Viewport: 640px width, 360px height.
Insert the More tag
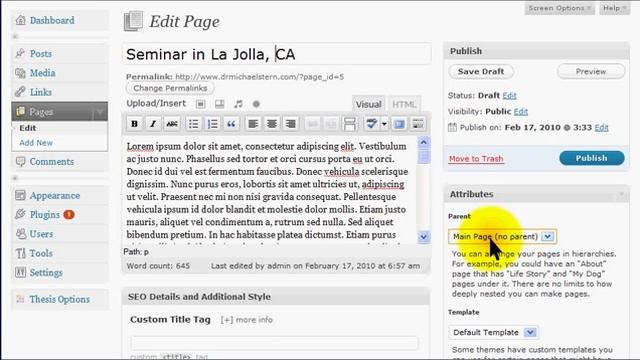pos(350,124)
